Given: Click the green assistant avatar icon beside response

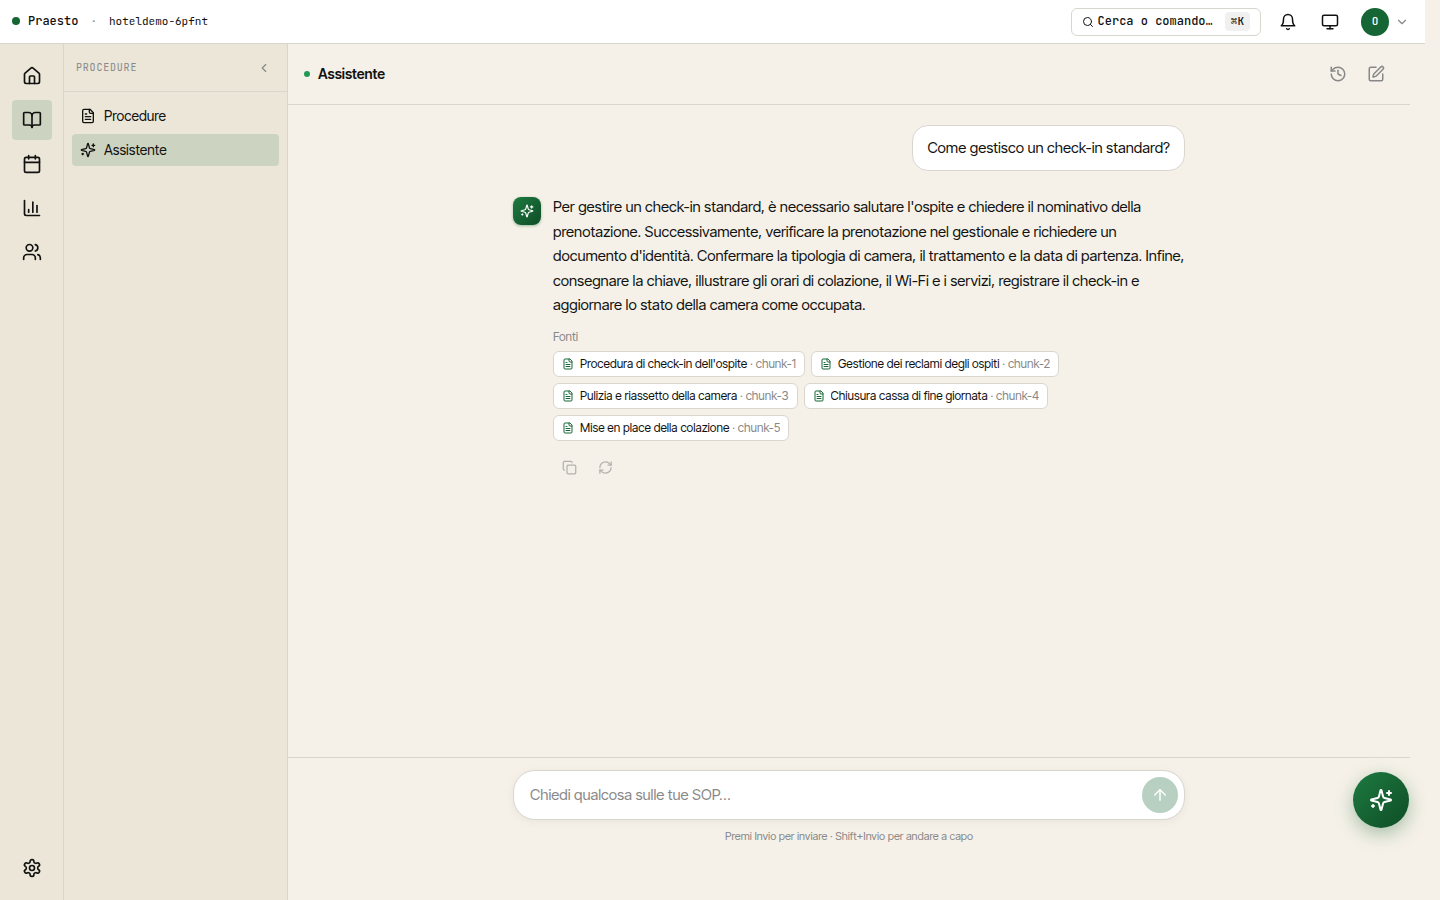Looking at the screenshot, I should (527, 211).
